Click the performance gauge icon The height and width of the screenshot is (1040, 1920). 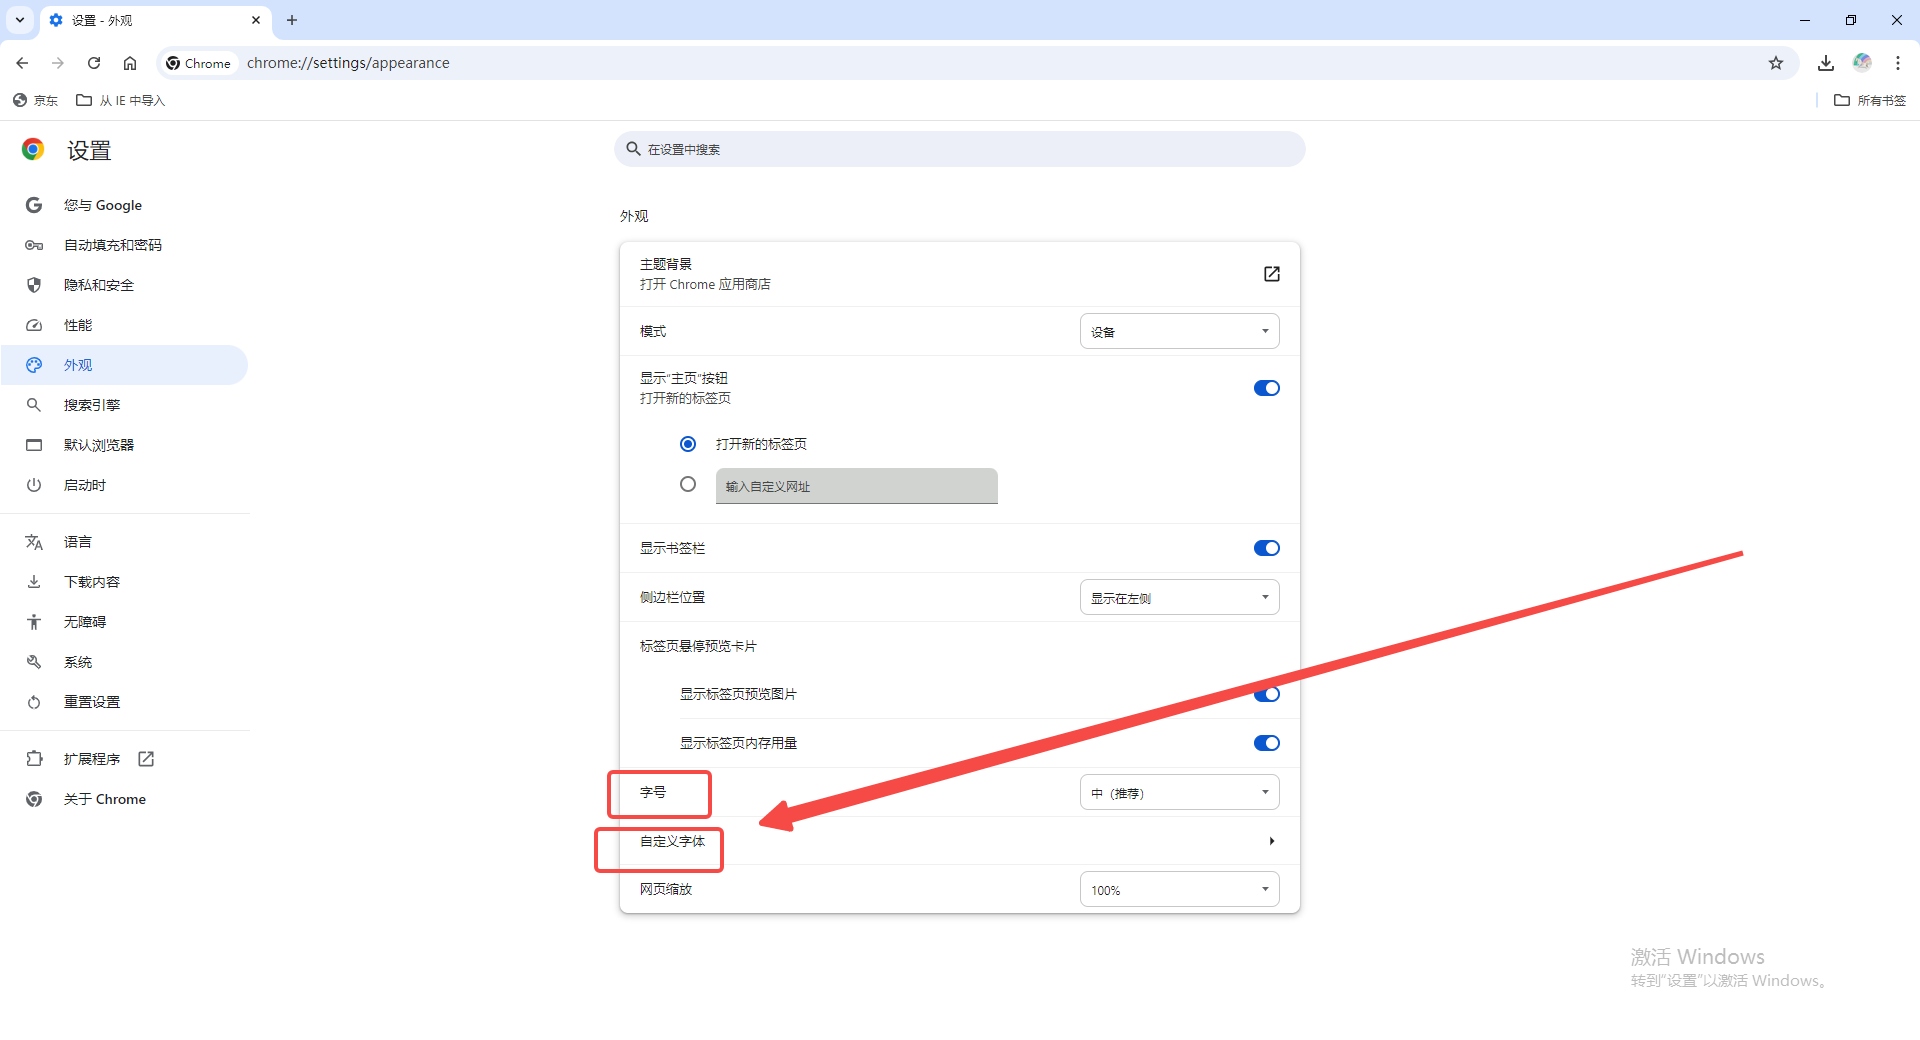[x=34, y=325]
